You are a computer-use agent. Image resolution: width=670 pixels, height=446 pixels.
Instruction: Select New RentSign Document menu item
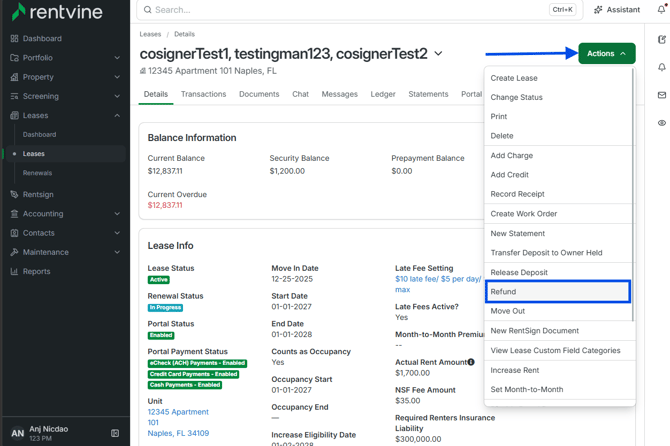[x=558, y=331]
